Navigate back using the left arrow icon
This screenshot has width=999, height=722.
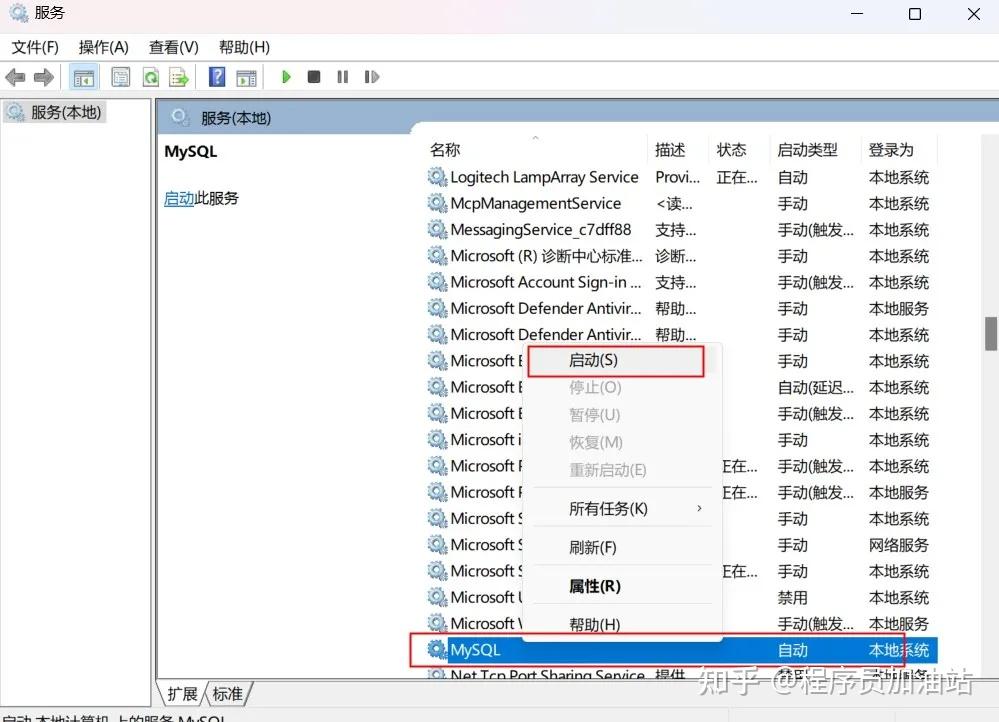click(16, 77)
